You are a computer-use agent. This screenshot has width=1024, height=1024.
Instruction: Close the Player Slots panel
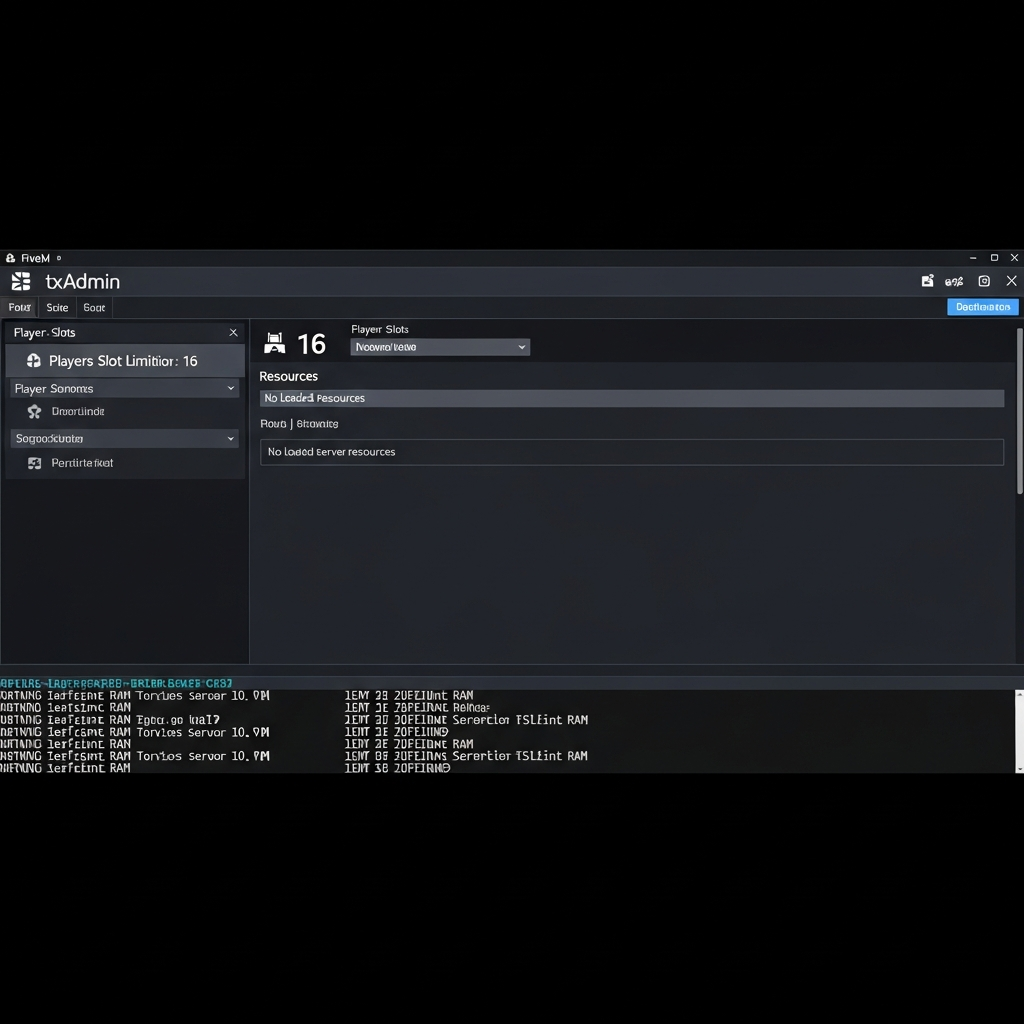(233, 332)
